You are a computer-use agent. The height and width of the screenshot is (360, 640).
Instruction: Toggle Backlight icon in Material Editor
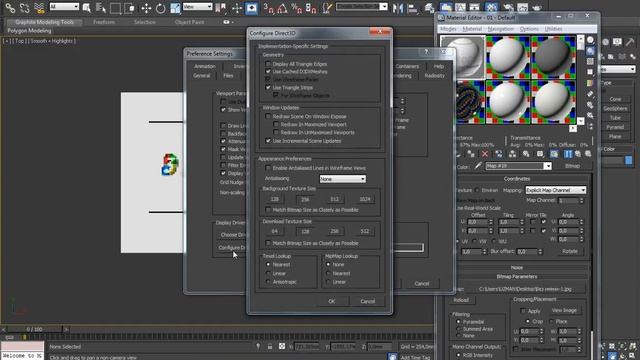click(x=591, y=51)
